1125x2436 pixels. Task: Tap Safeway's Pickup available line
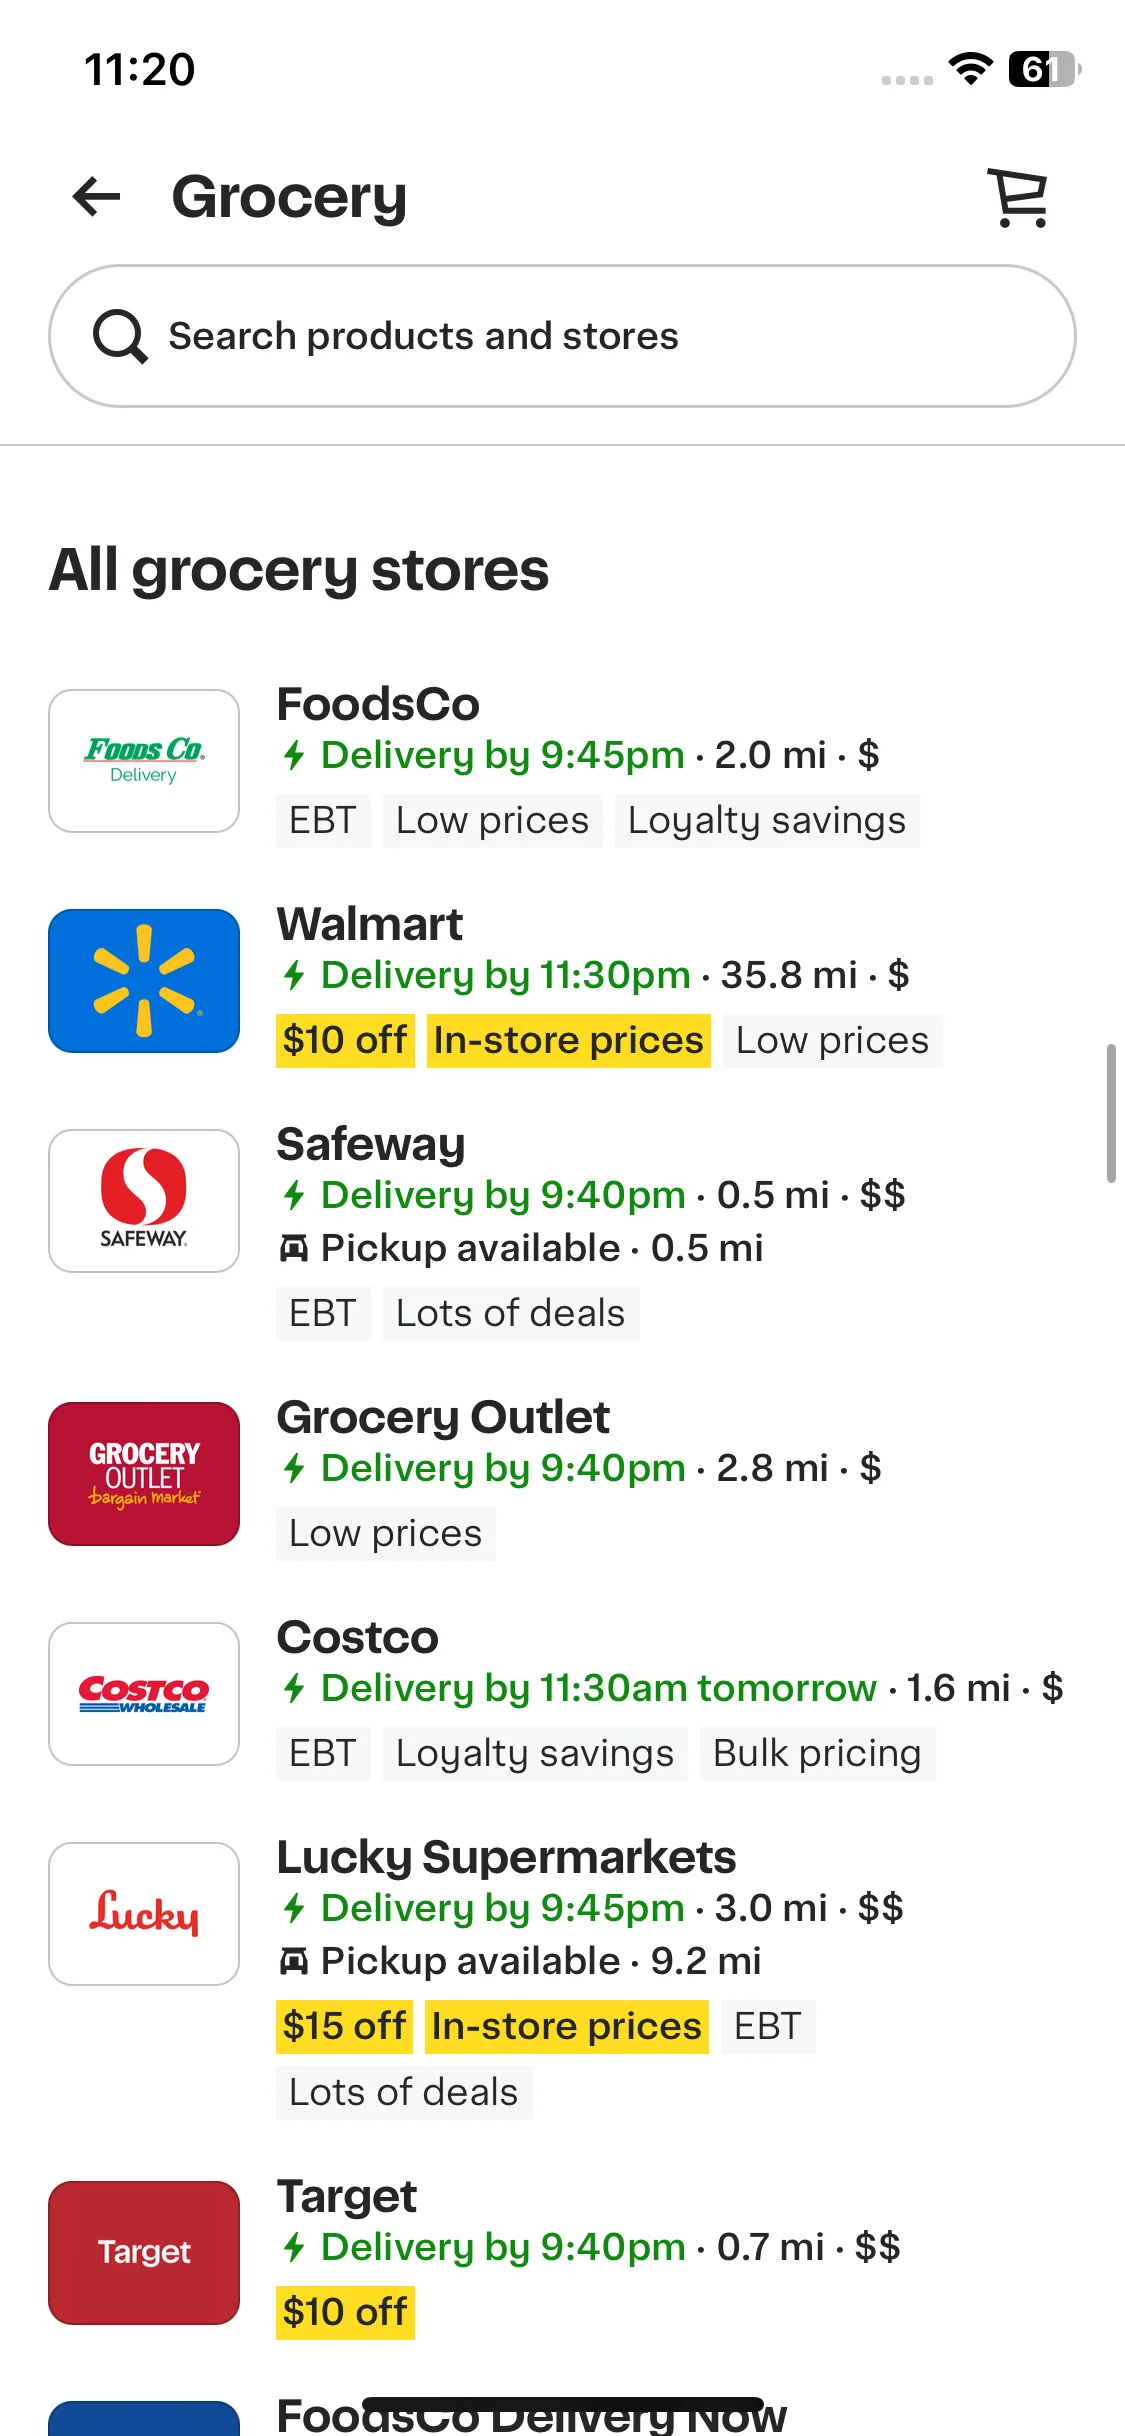[x=521, y=1248]
